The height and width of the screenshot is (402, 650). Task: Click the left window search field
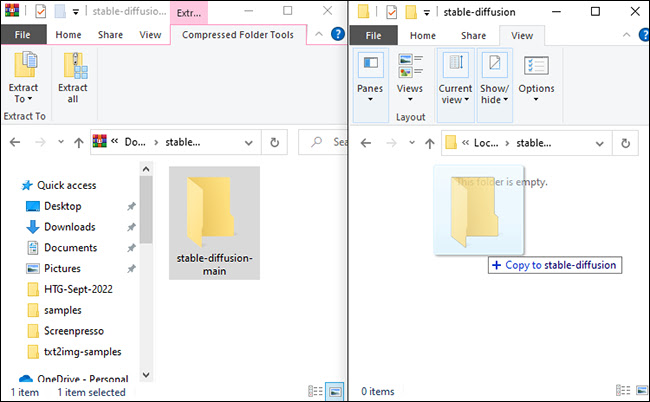323,142
